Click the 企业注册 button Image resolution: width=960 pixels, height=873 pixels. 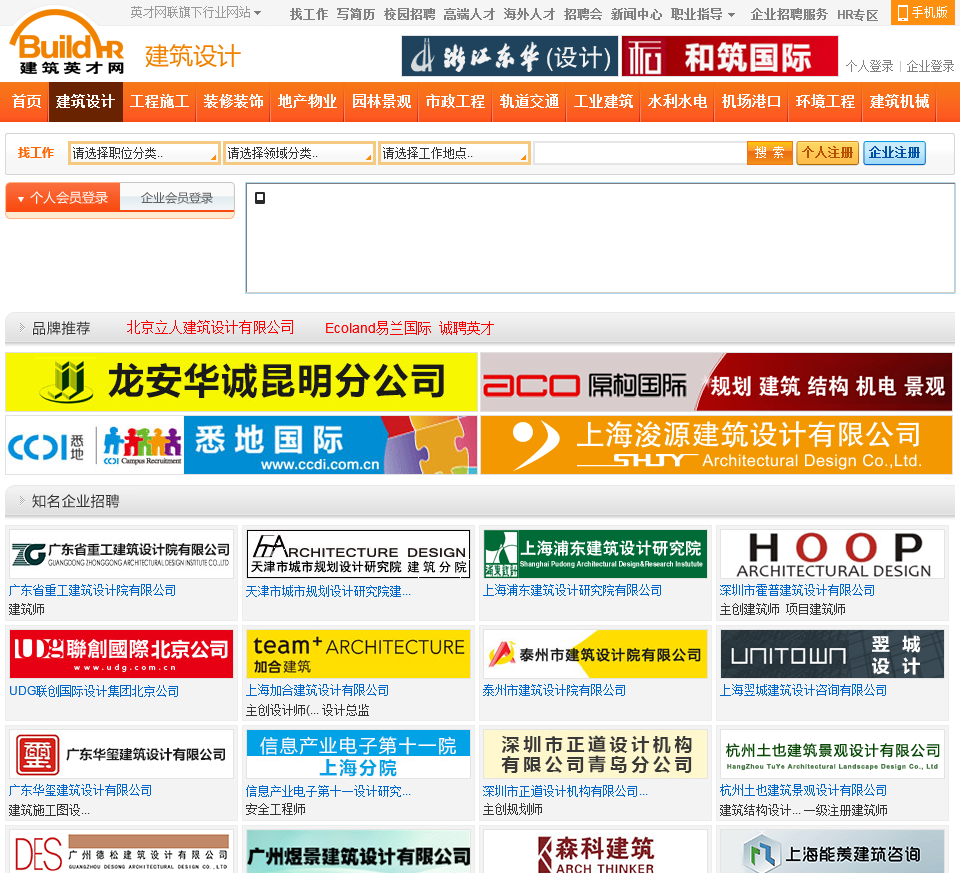(894, 152)
